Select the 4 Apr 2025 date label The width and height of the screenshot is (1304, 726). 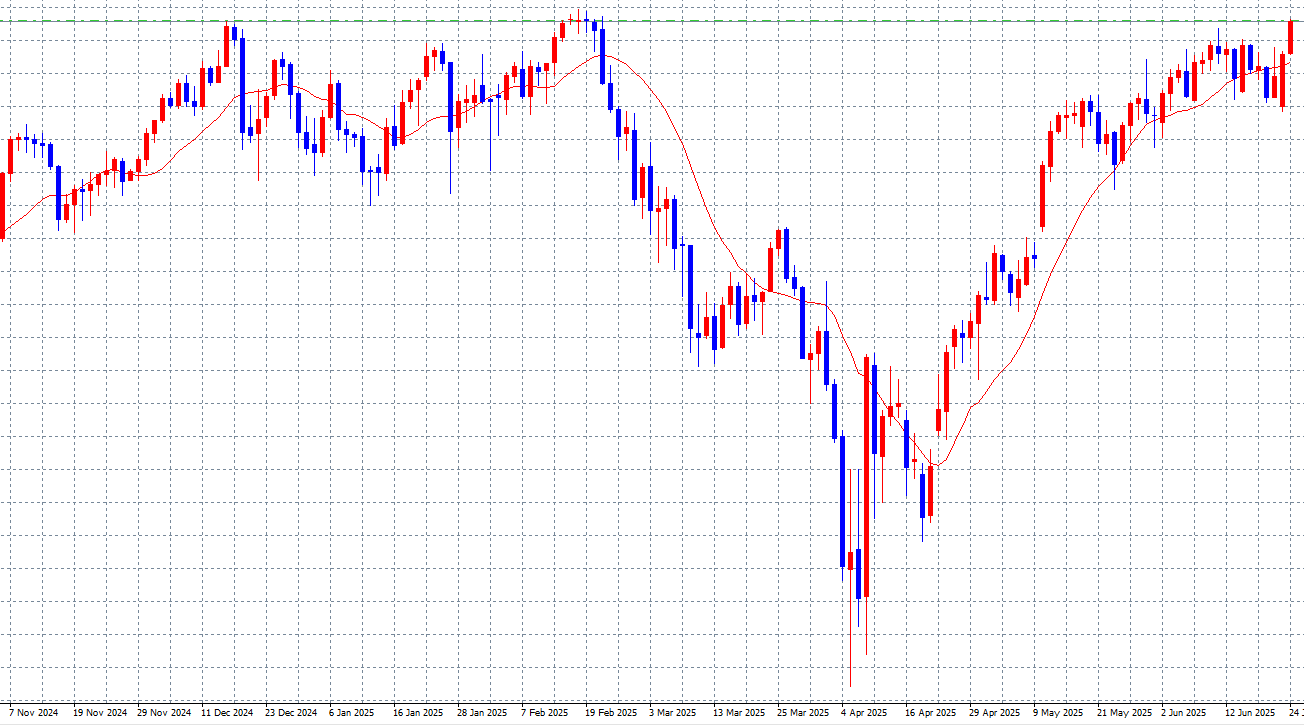(864, 713)
